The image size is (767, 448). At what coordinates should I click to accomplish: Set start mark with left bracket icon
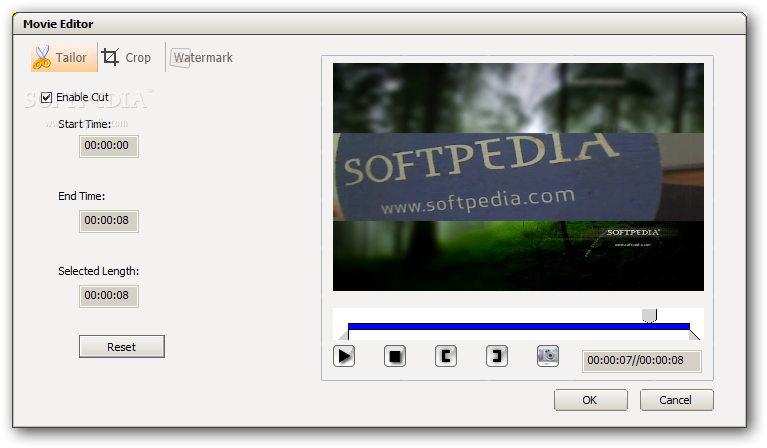(x=446, y=356)
